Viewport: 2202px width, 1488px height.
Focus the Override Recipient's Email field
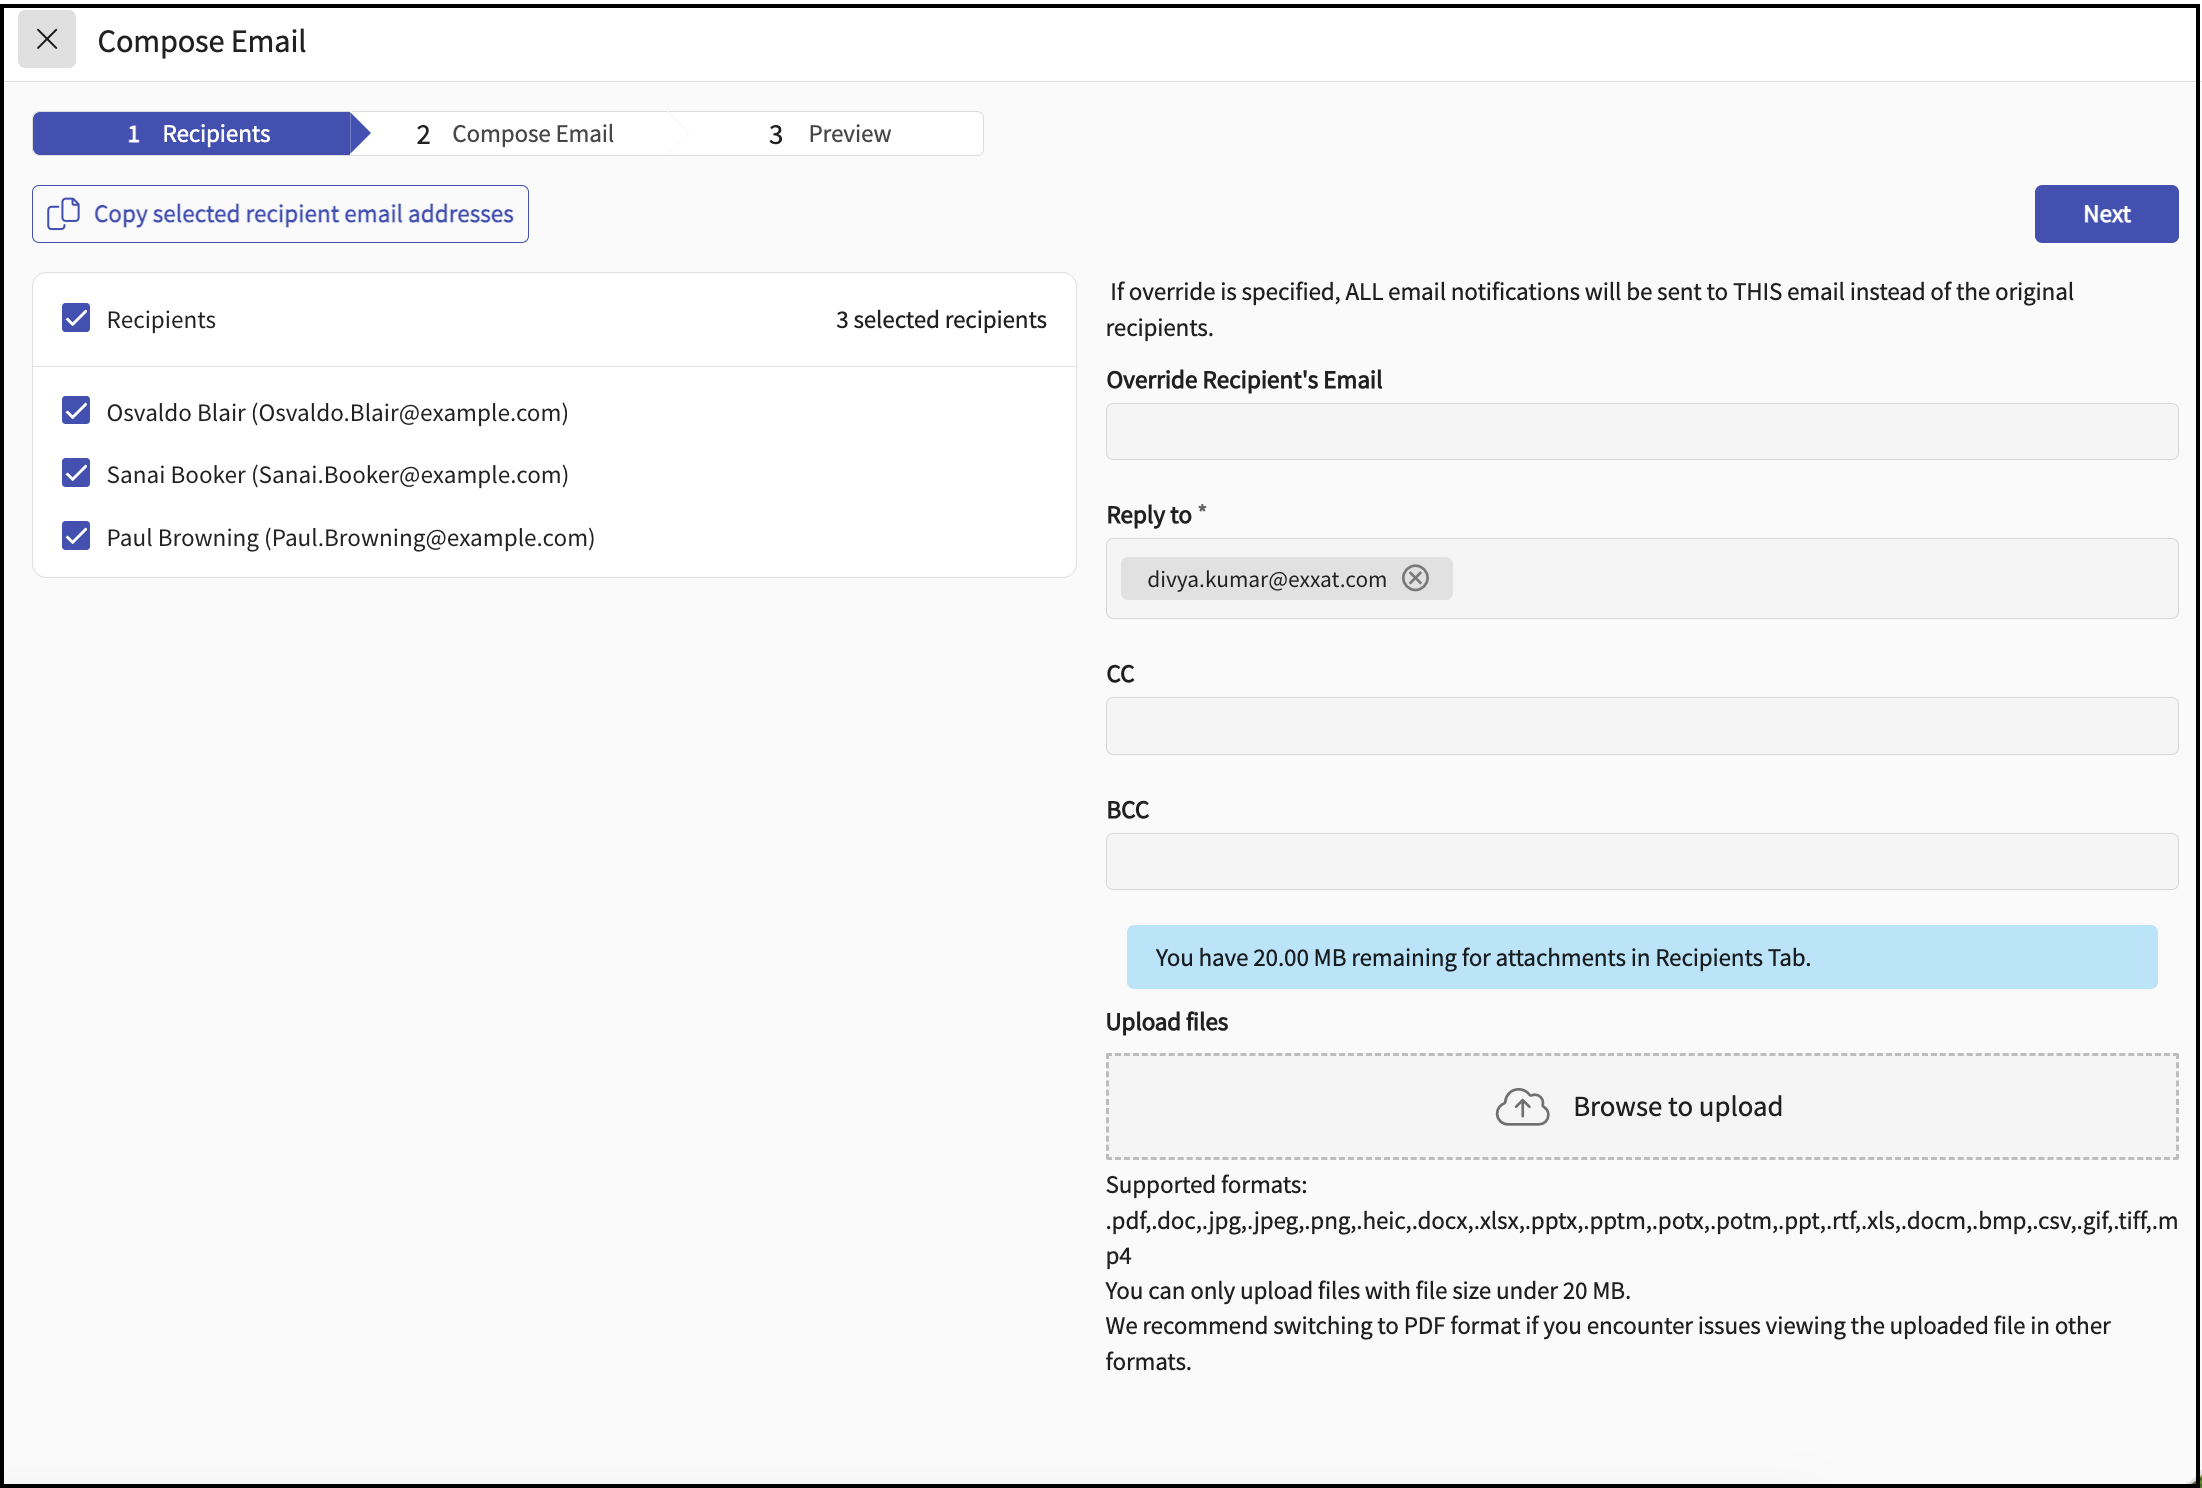pyautogui.click(x=1641, y=432)
